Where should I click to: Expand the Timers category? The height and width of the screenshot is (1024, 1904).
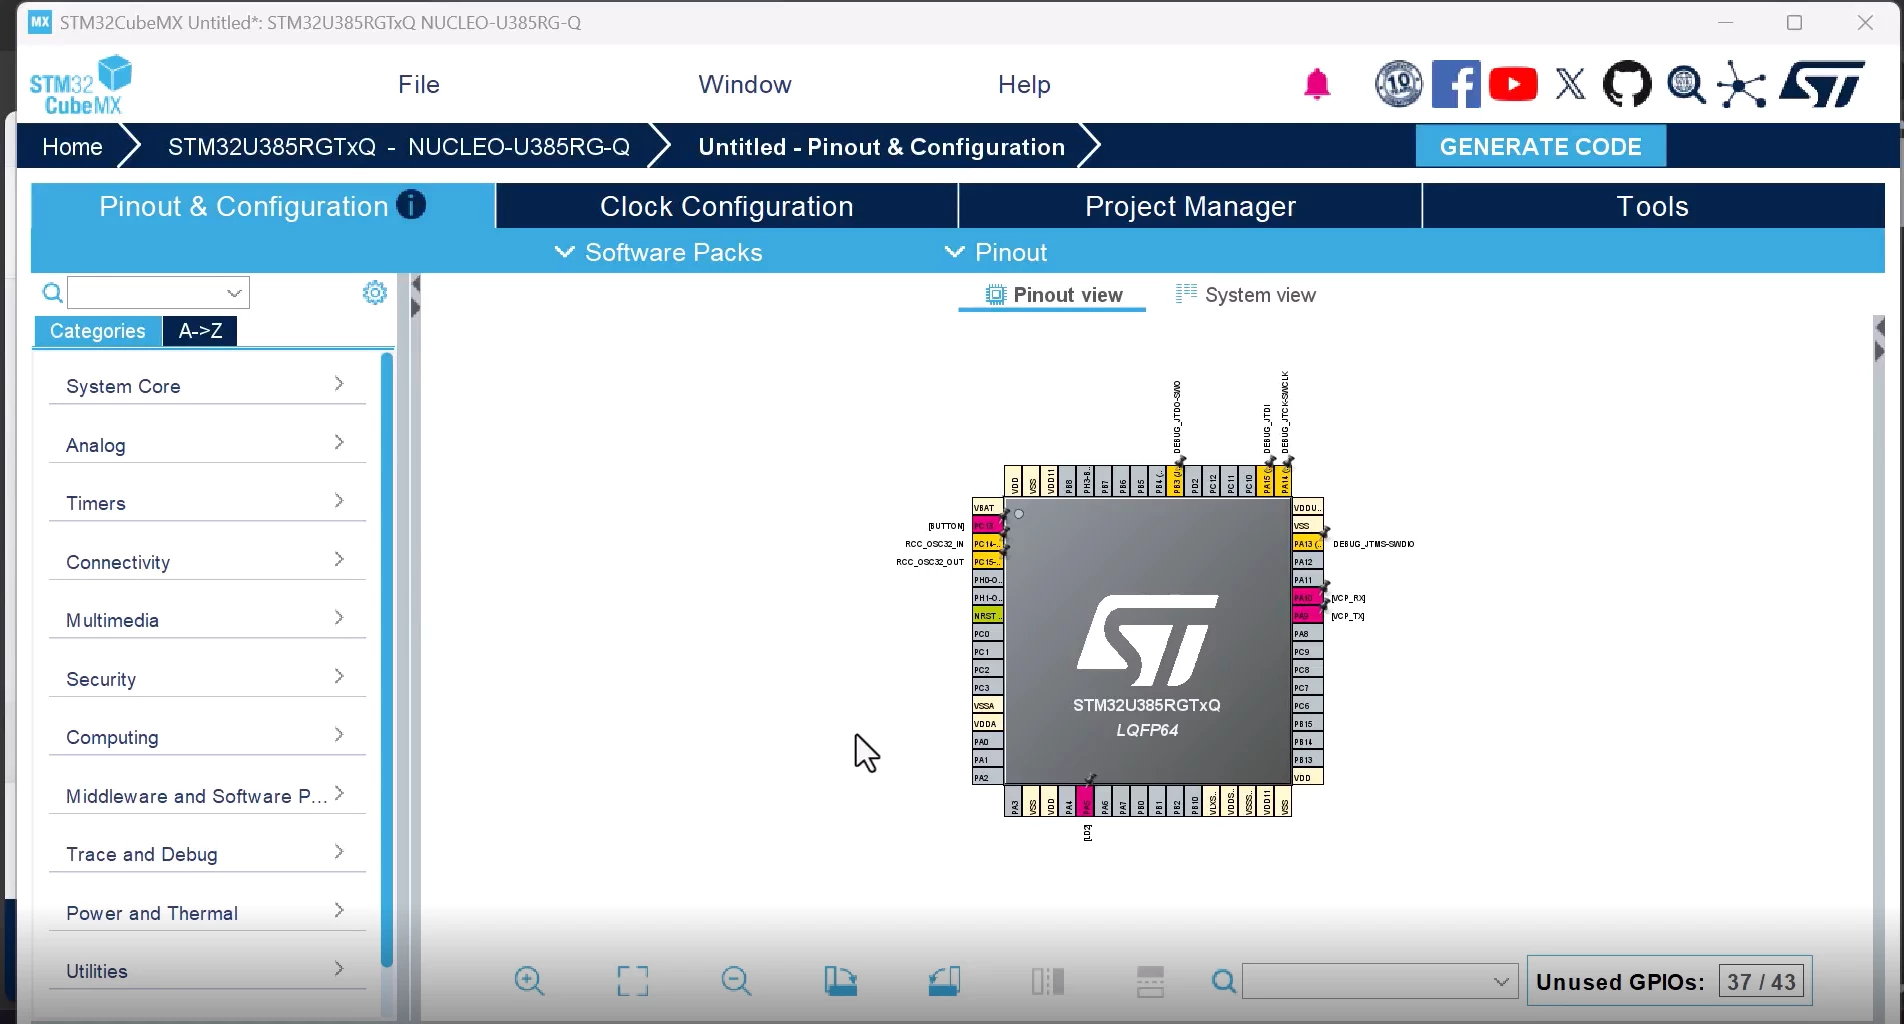click(x=207, y=503)
